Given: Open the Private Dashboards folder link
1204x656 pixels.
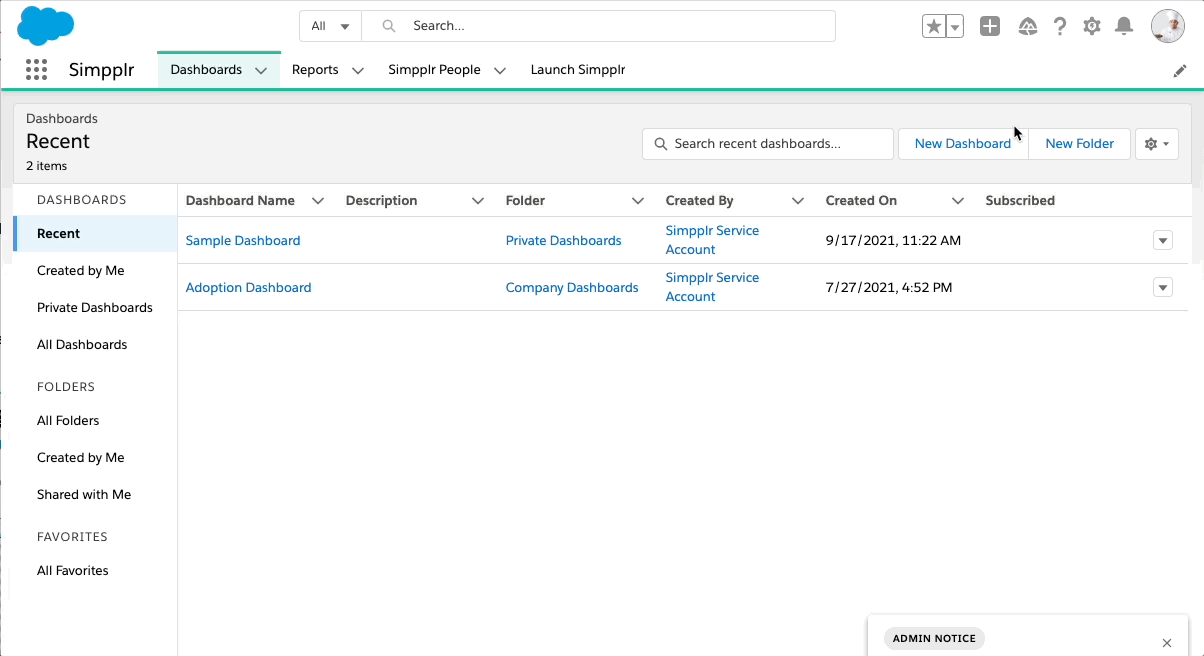Looking at the screenshot, I should tap(564, 241).
